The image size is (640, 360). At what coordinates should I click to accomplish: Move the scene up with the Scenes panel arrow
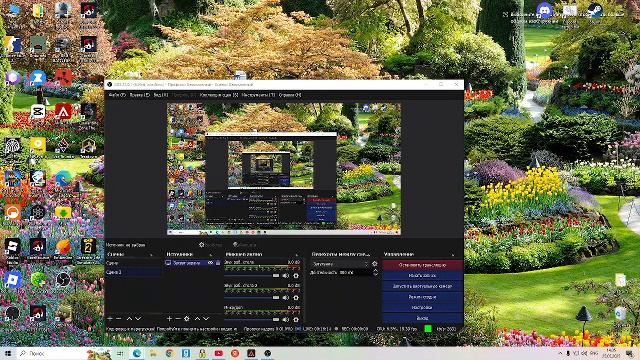click(x=129, y=319)
